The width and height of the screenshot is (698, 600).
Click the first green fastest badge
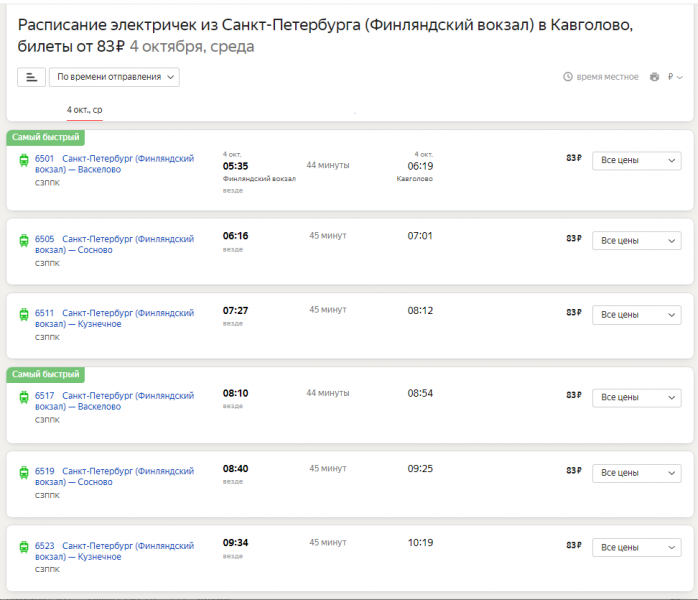coord(45,137)
